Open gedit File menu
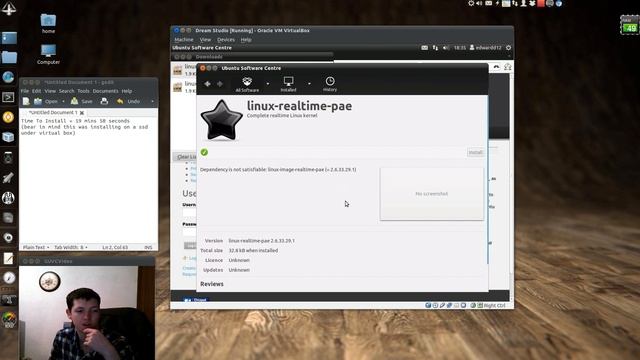Screen dimensions: 640x360 coord(25,91)
